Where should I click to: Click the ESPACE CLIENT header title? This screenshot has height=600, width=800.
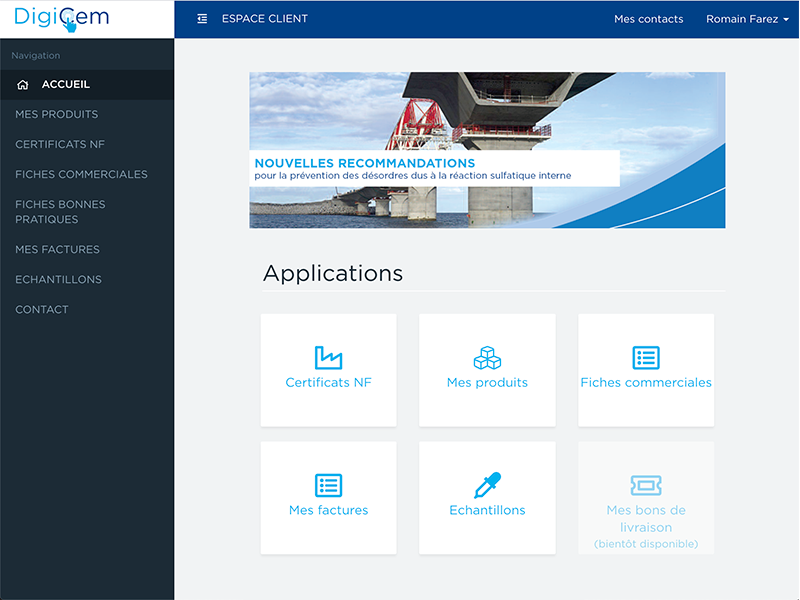[265, 19]
